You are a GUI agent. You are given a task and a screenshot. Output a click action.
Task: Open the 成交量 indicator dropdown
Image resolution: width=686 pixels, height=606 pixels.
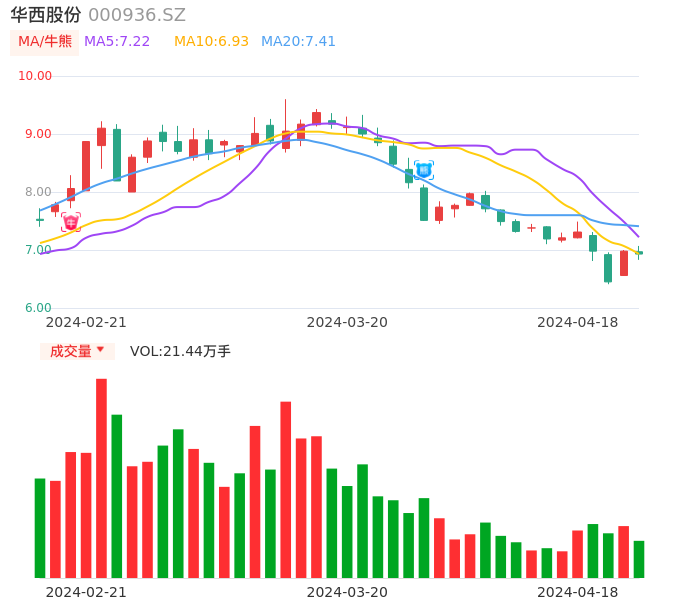click(77, 351)
